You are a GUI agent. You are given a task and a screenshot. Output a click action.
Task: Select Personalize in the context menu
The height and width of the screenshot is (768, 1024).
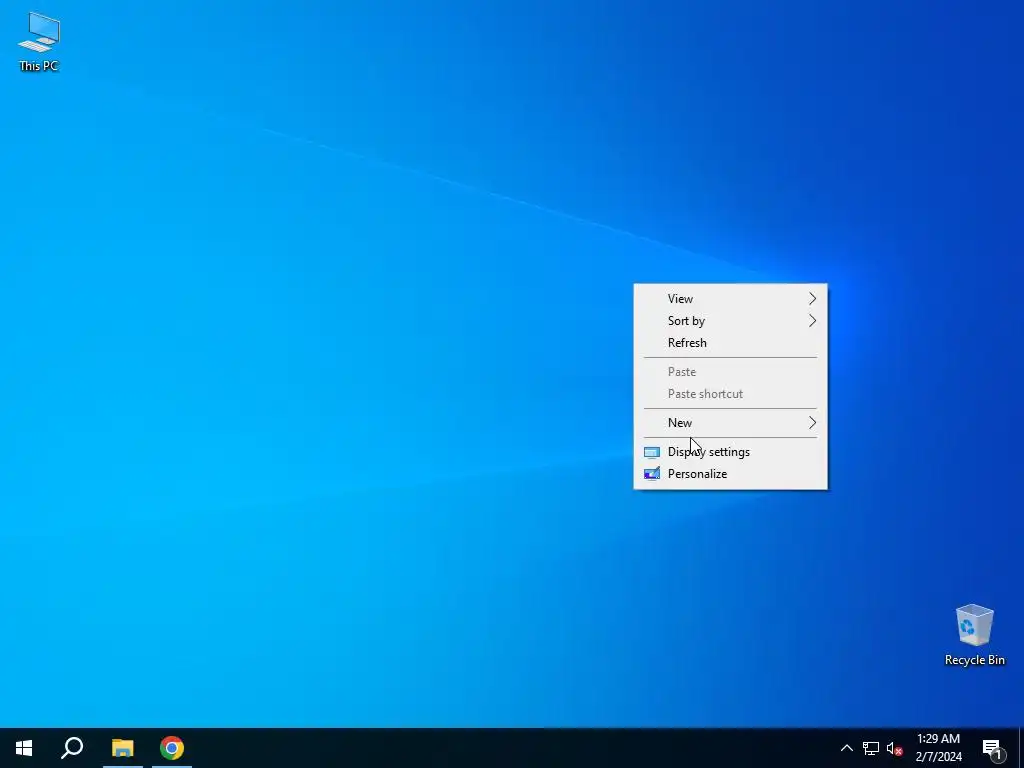tap(730, 474)
